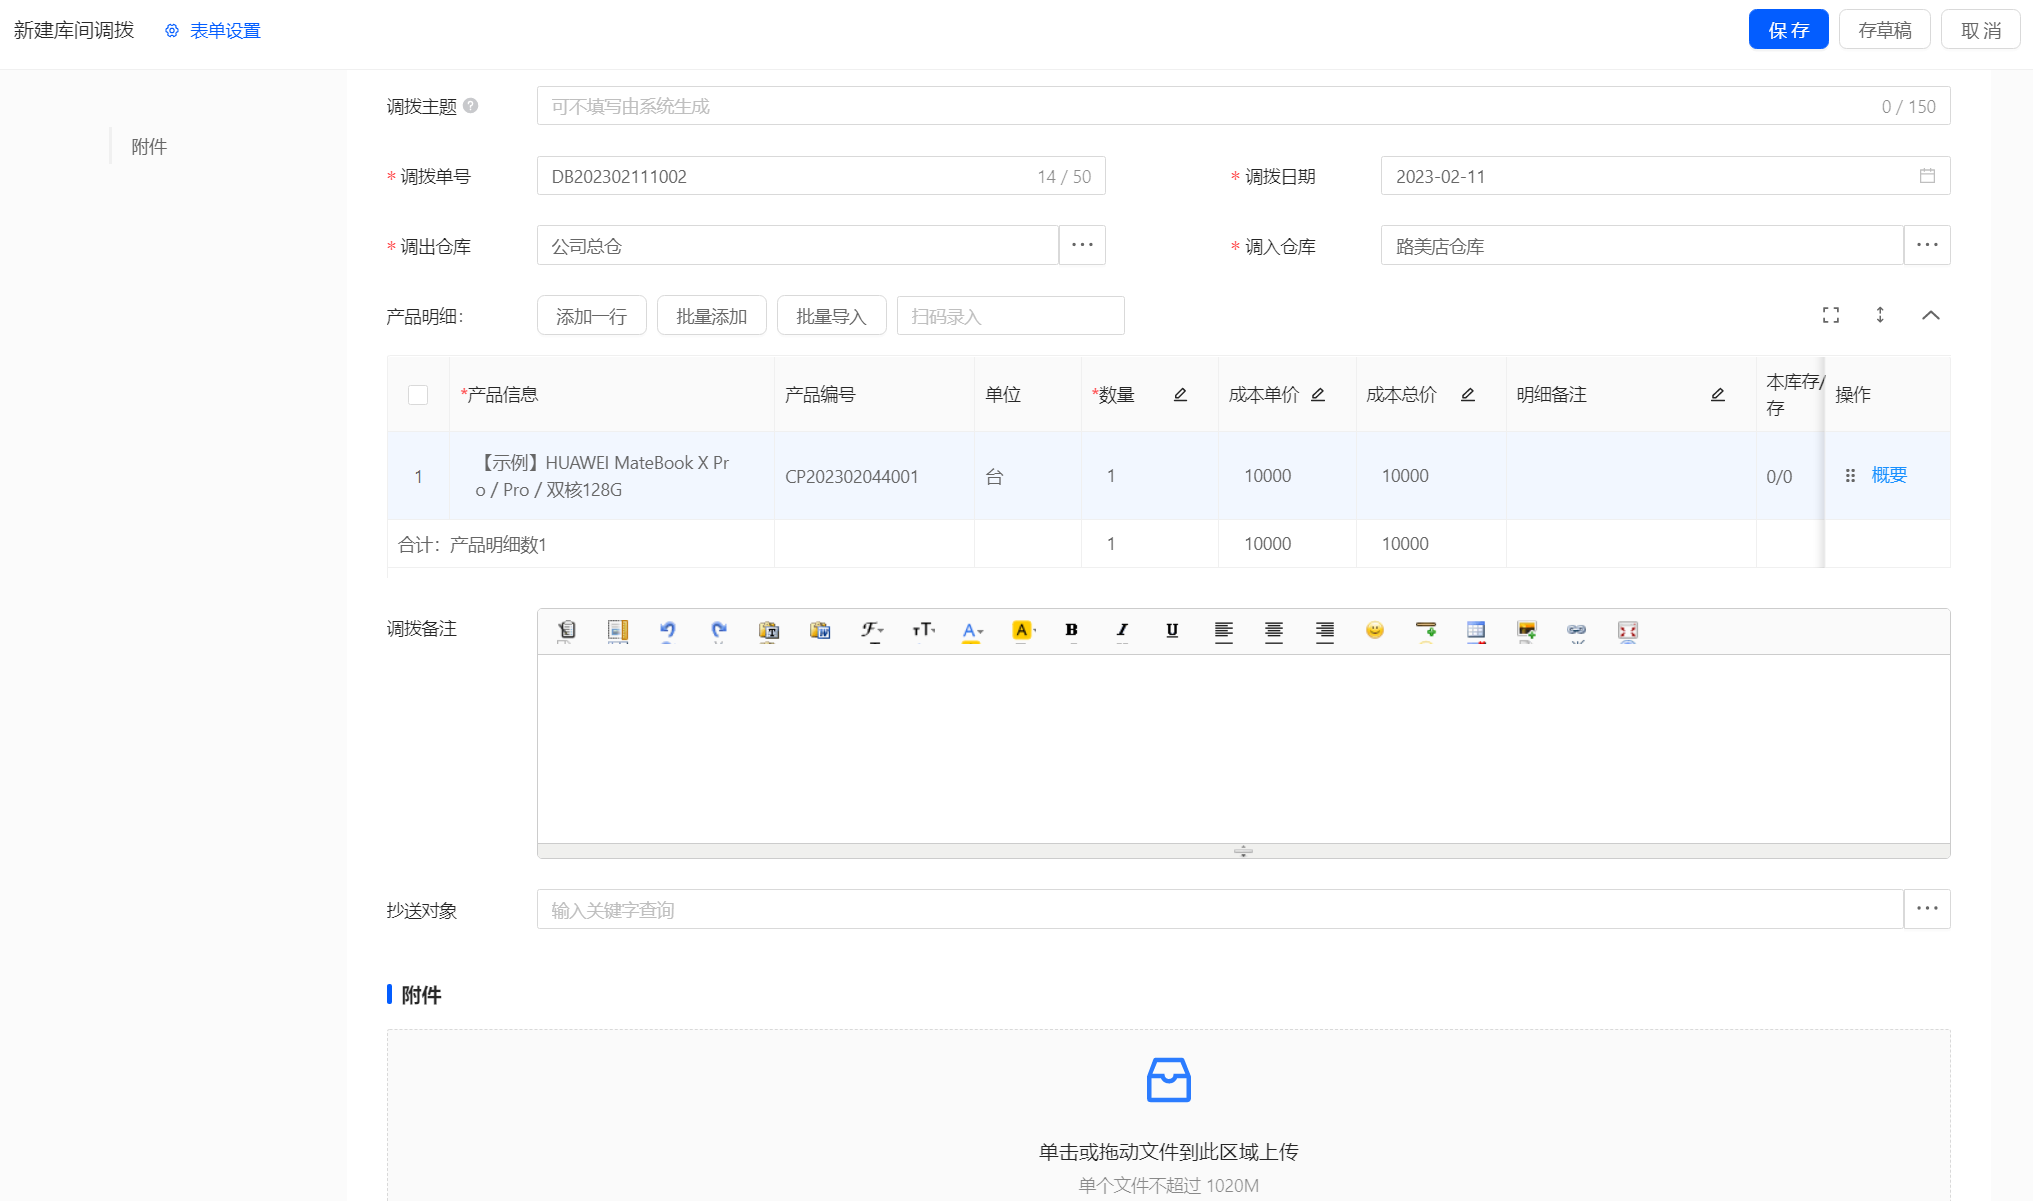The width and height of the screenshot is (2033, 1201).
Task: Click the help icon beside 调拨主题
Action: click(470, 106)
